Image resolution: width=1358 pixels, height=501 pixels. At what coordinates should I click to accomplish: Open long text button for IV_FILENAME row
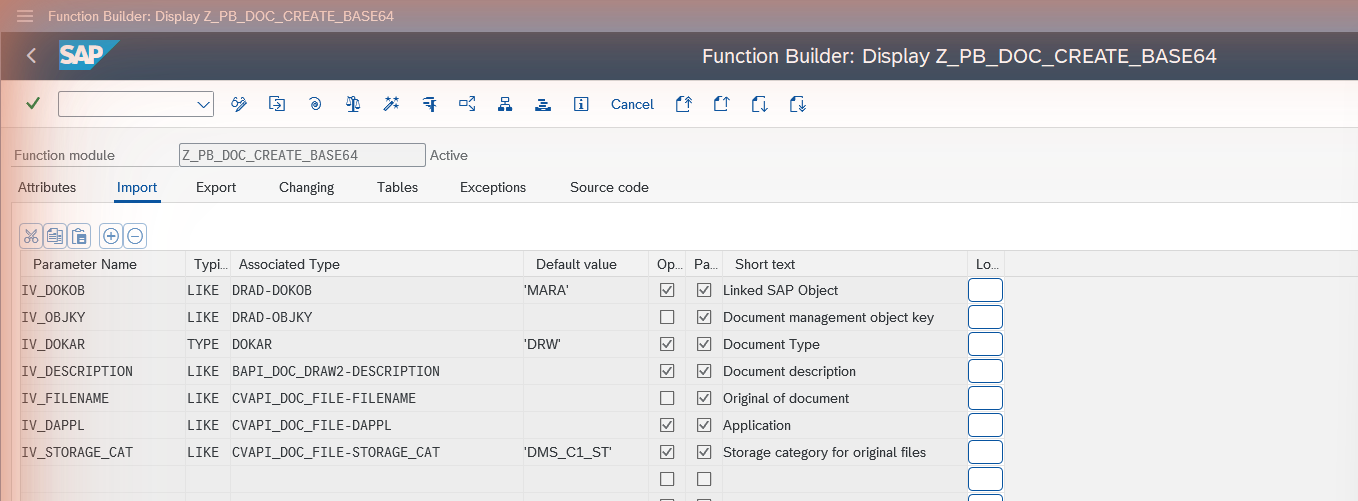pos(985,398)
